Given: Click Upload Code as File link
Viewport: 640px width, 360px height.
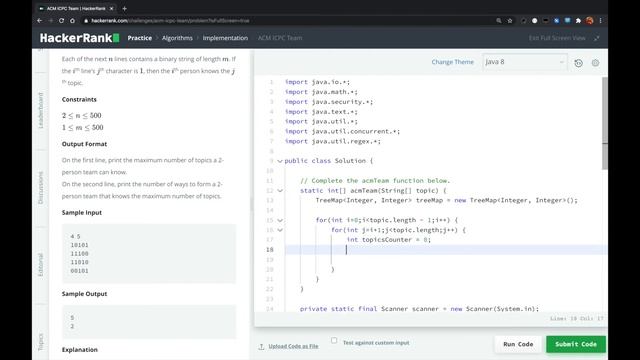Looking at the screenshot, I should 293,347.
